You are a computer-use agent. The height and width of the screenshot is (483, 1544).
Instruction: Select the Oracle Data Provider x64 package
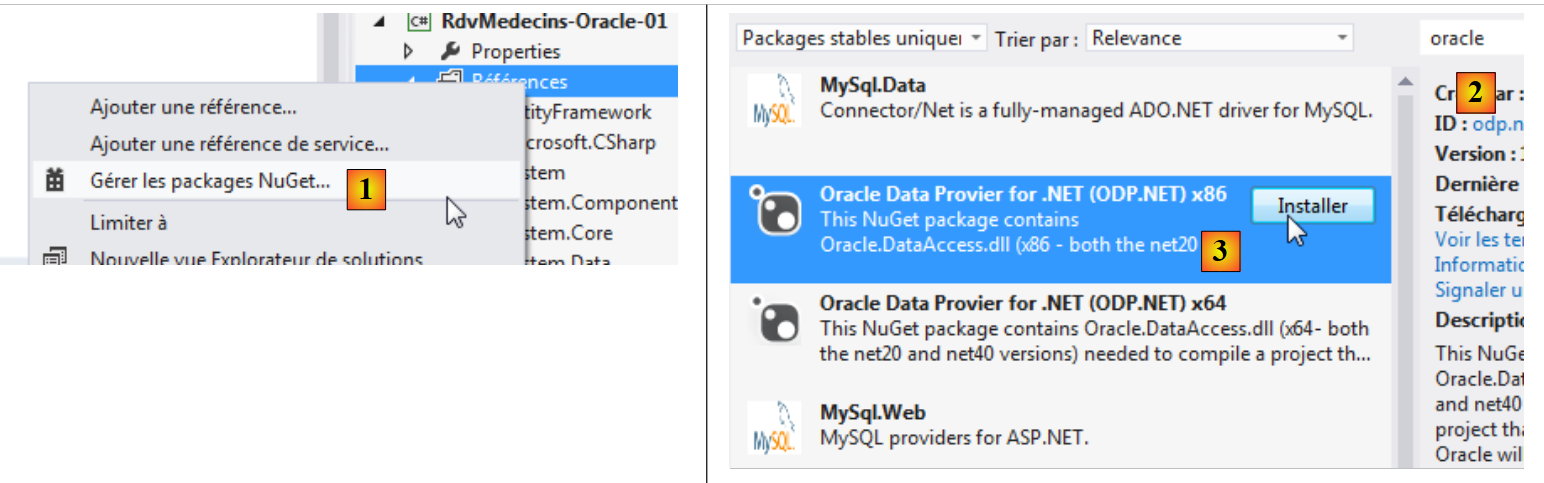1023,303
